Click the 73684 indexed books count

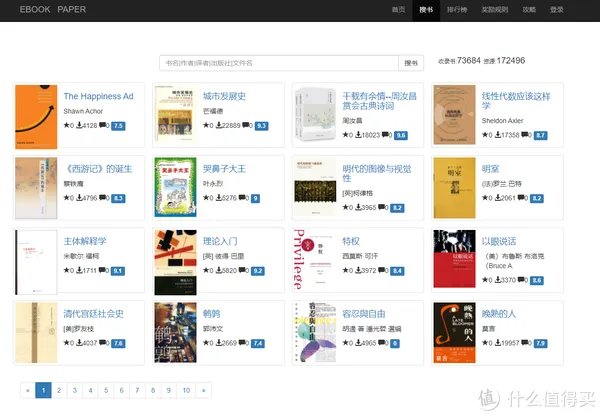469,60
